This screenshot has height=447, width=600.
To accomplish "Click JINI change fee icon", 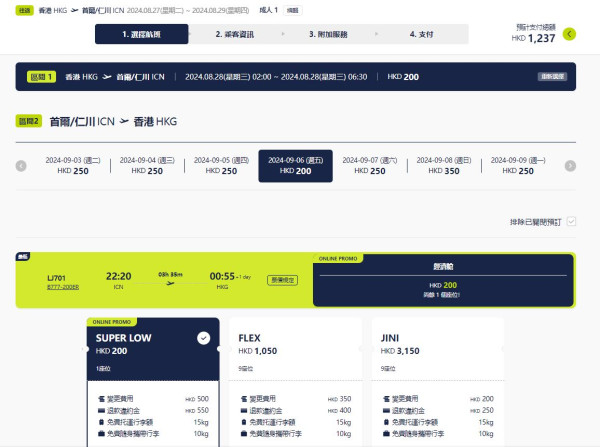I will pyautogui.click(x=386, y=399).
